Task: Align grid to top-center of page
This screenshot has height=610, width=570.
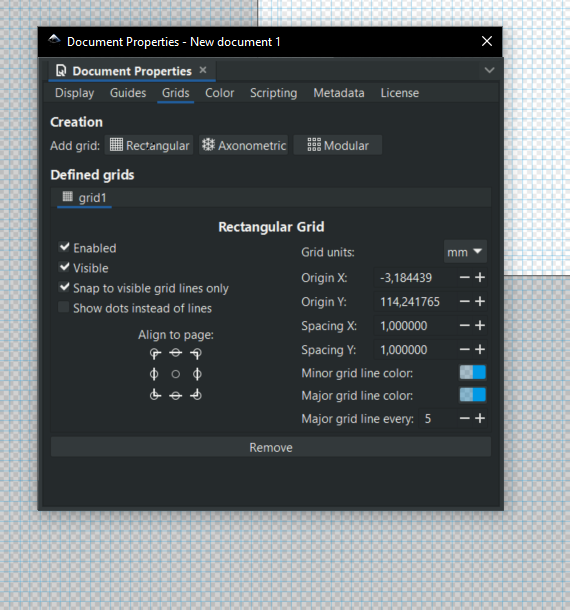Action: pos(175,353)
